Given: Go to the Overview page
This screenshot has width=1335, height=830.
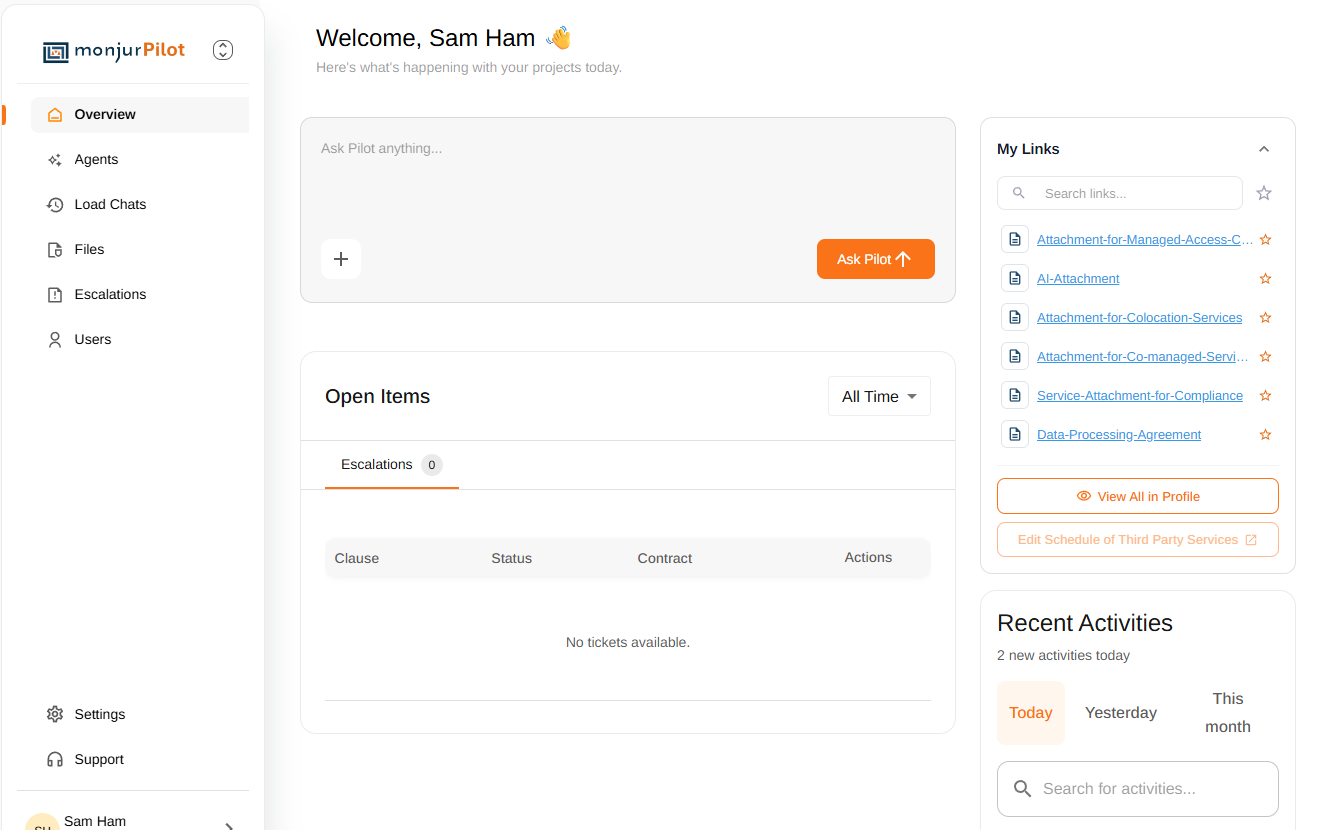Looking at the screenshot, I should 140,115.
